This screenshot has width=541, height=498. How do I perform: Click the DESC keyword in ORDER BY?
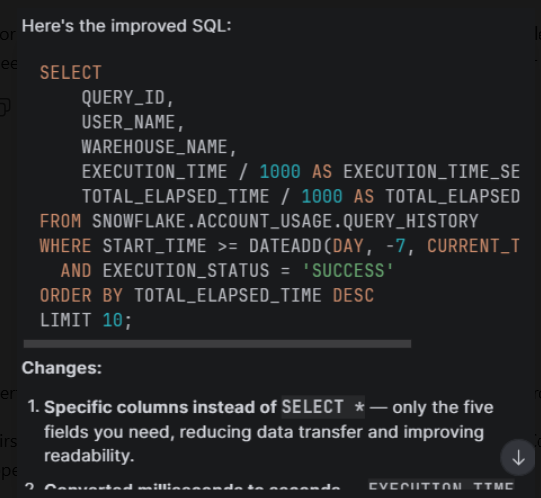pos(353,295)
